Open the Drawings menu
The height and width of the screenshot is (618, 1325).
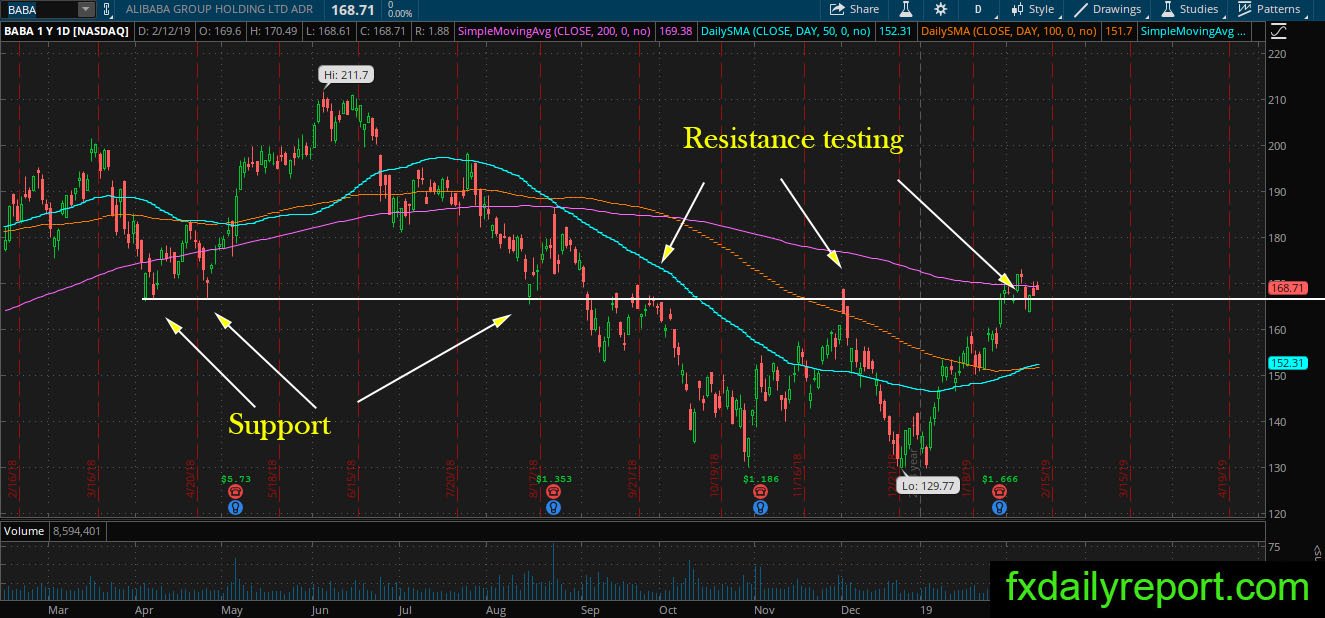click(1107, 9)
